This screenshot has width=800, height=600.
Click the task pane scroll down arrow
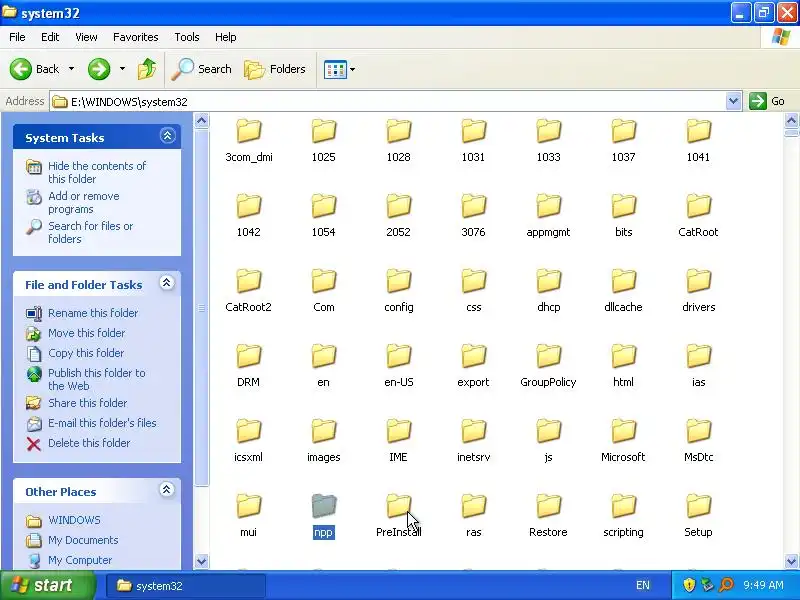(202, 561)
